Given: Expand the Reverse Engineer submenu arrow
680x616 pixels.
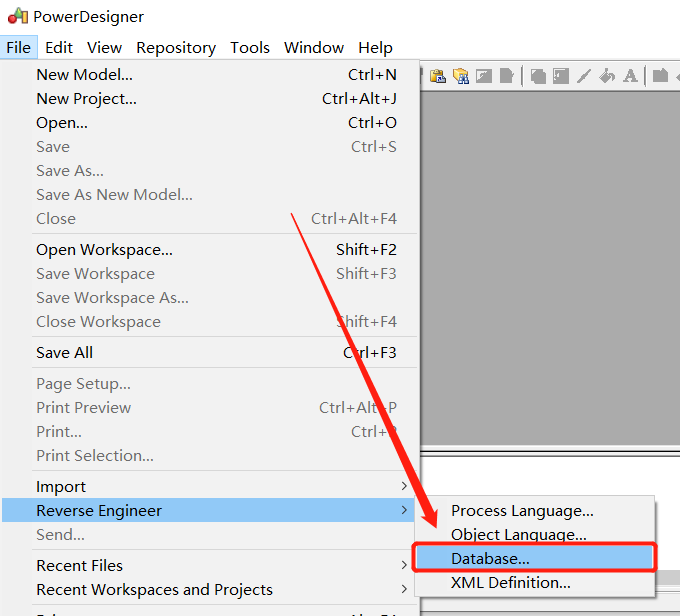Looking at the screenshot, I should coord(404,510).
